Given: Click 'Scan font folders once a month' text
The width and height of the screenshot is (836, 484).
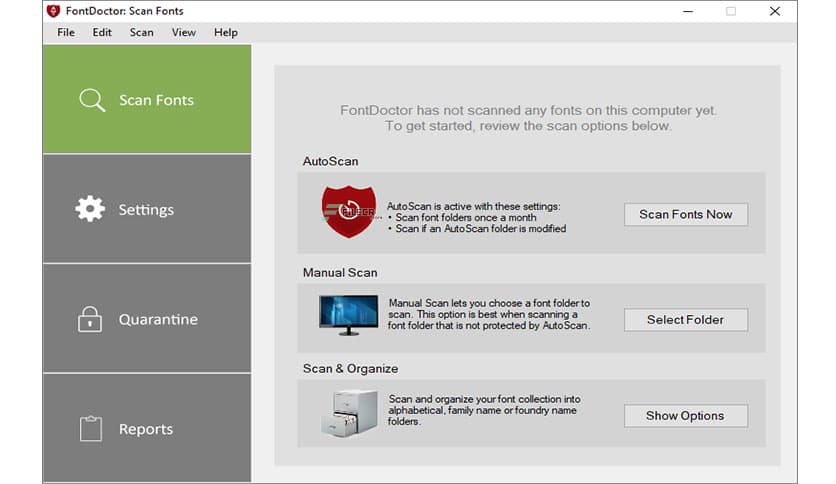Looking at the screenshot, I should click(x=466, y=217).
